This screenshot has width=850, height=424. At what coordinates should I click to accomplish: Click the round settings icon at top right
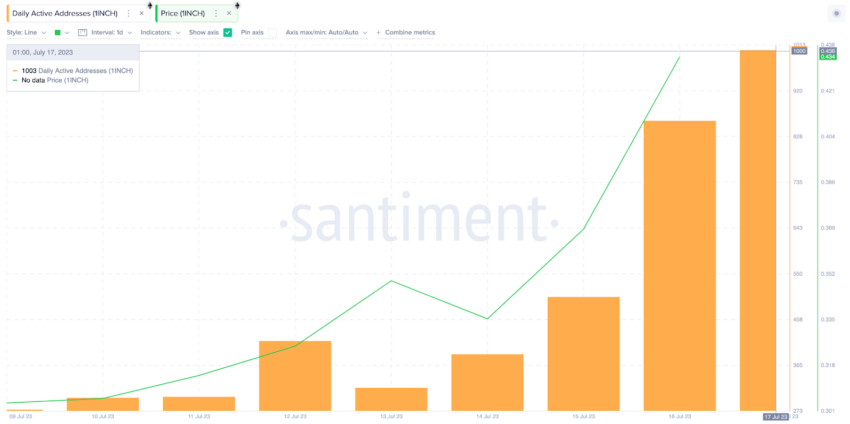pos(836,14)
